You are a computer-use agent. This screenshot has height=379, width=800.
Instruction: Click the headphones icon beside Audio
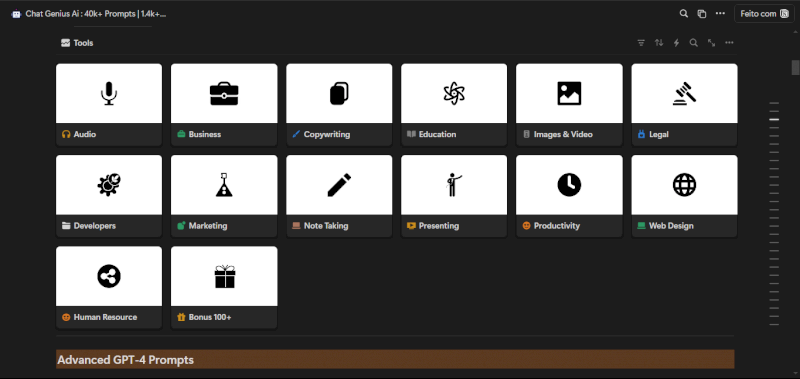(66, 135)
